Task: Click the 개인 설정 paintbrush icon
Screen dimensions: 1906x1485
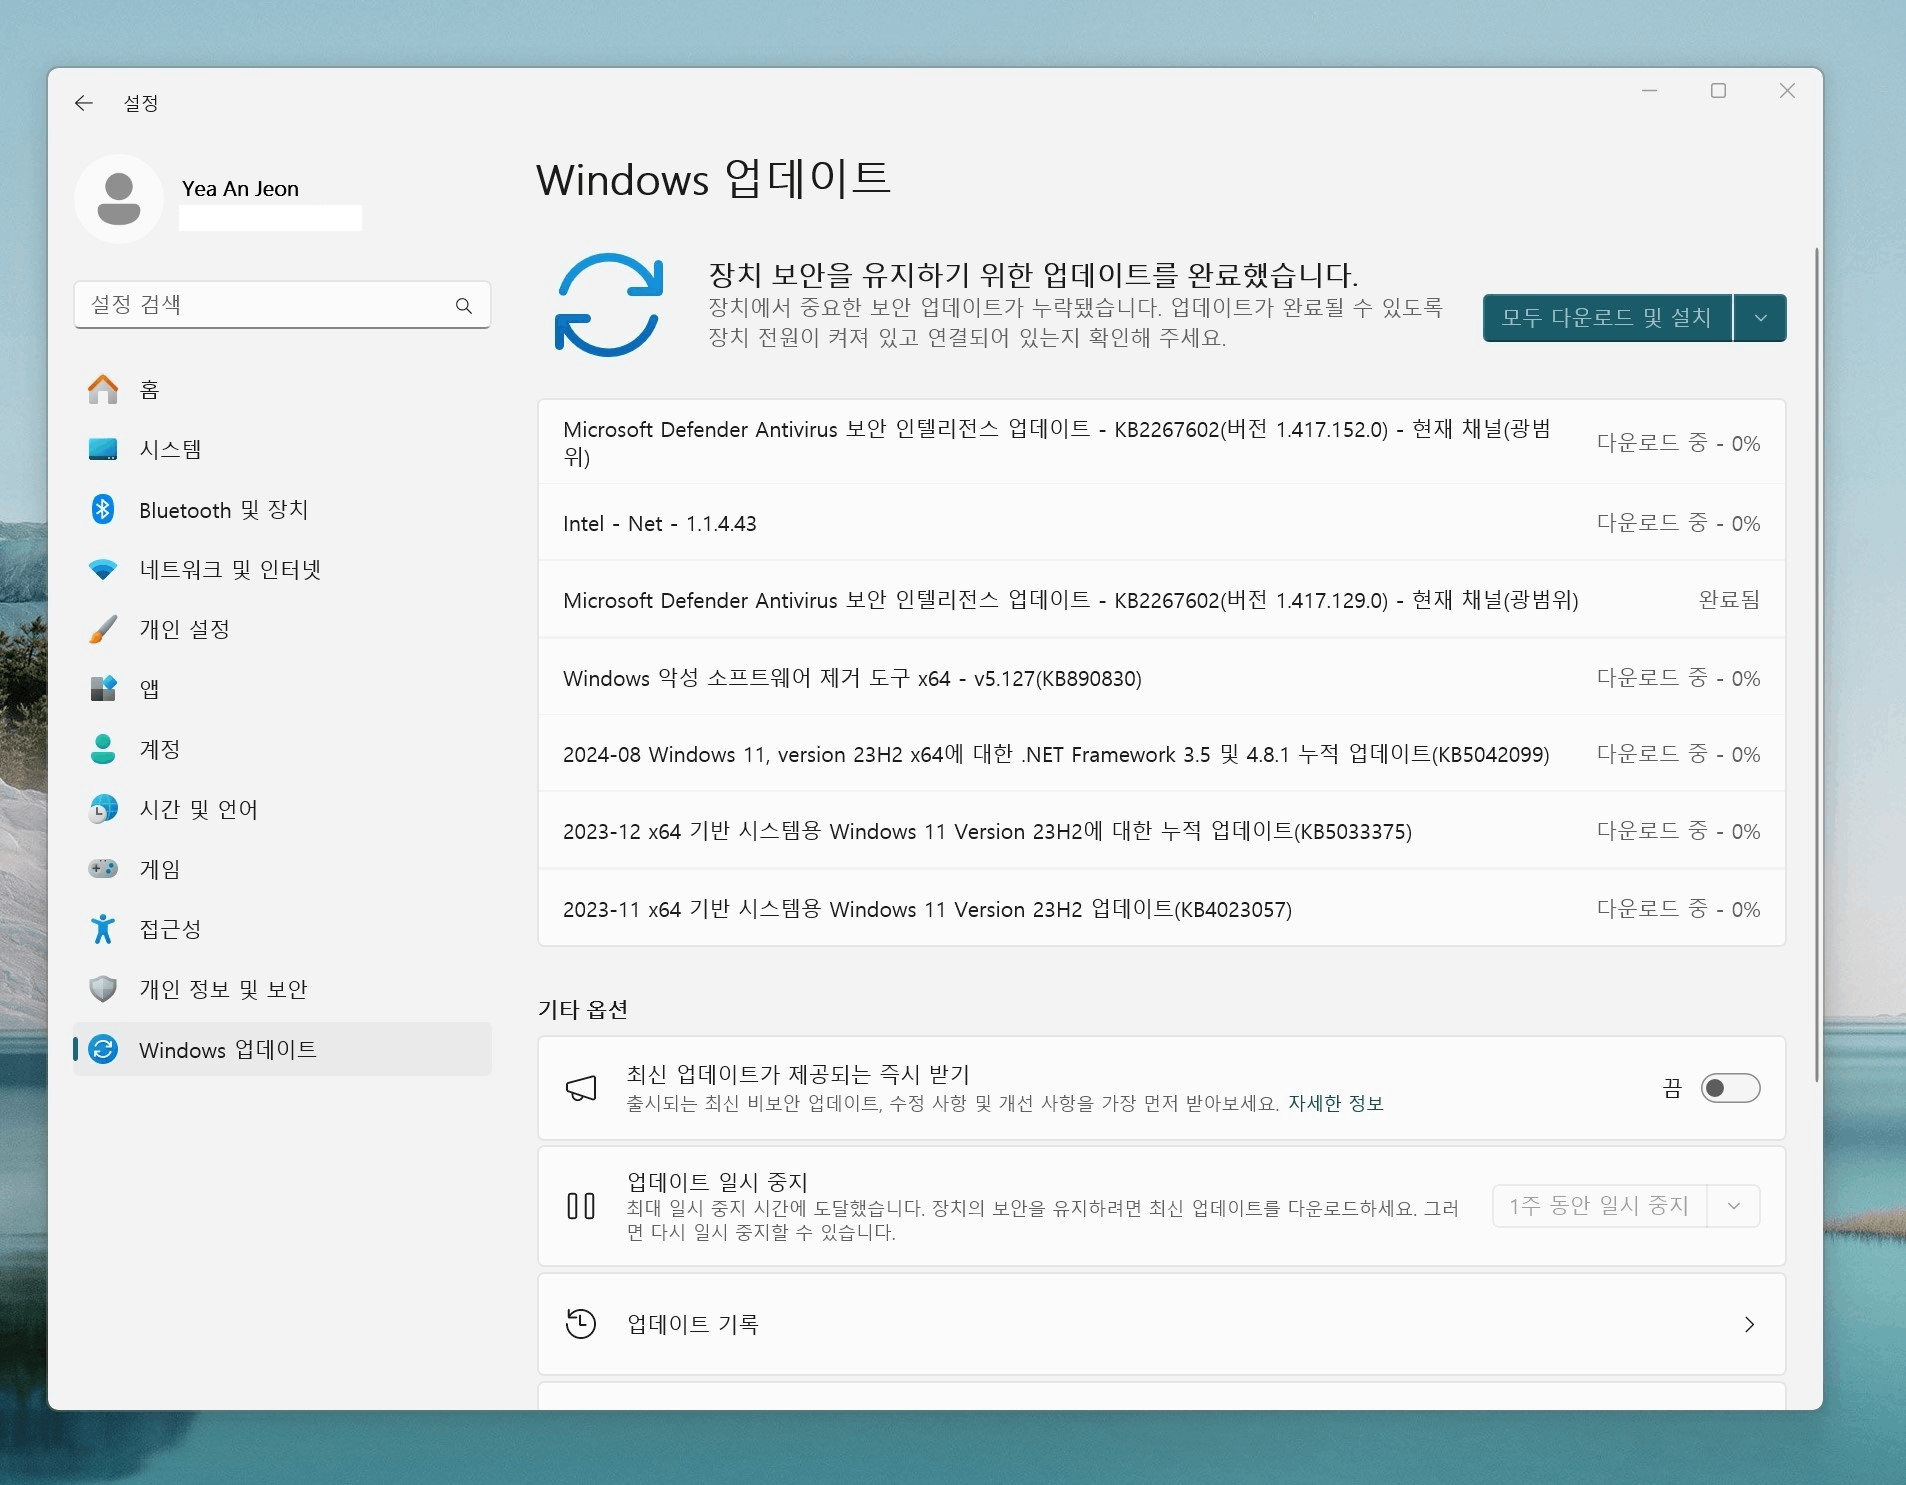Action: (x=103, y=629)
